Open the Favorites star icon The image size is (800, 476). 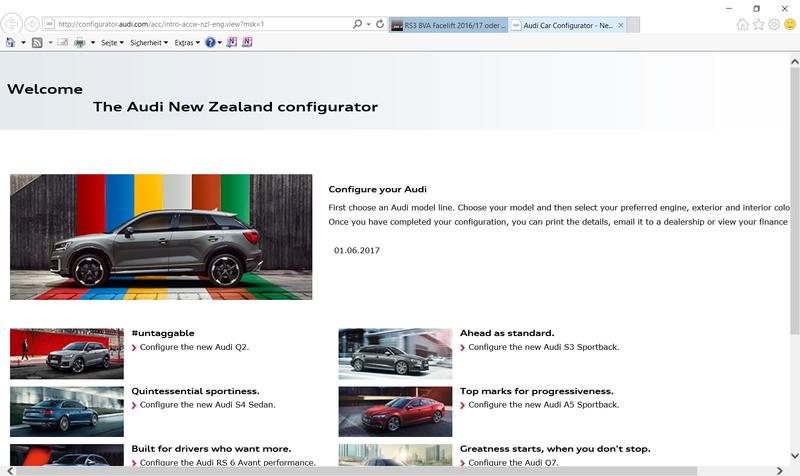pyautogui.click(x=757, y=24)
